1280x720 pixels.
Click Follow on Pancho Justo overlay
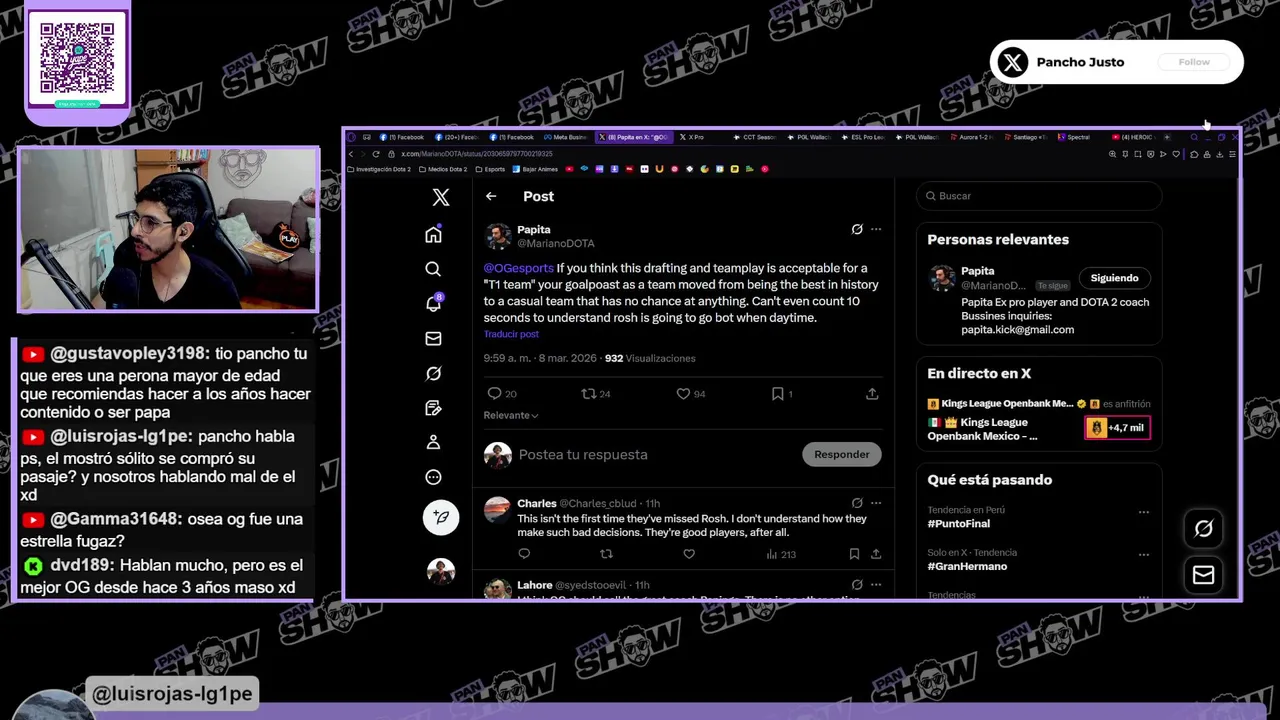coord(1193,62)
